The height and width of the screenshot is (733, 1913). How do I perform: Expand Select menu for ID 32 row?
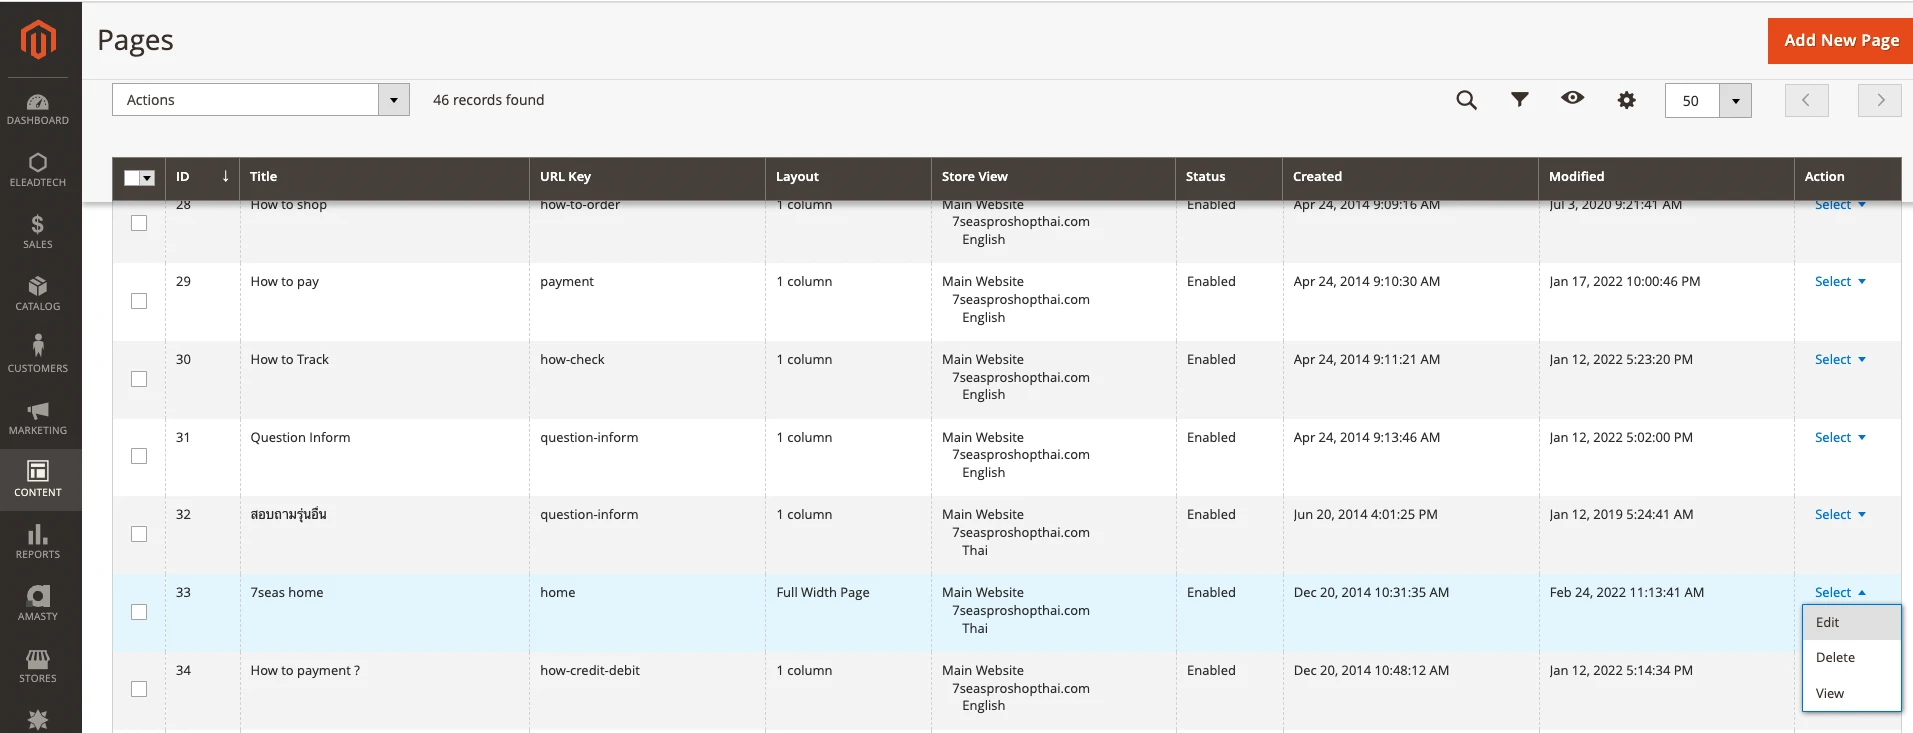point(1840,515)
